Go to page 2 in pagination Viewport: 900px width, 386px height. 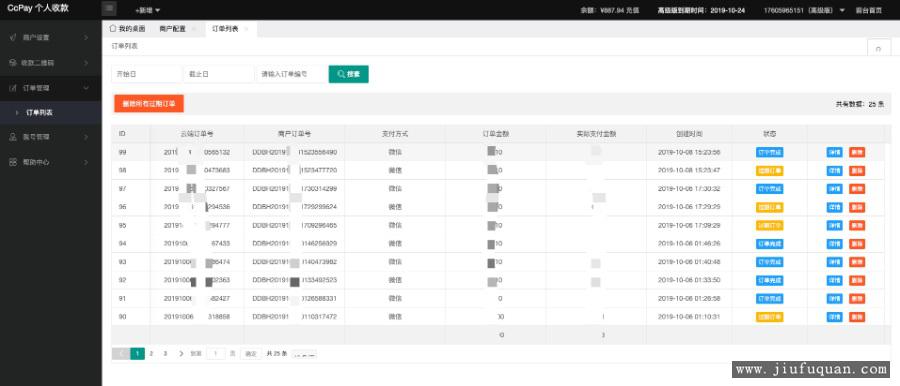pyautogui.click(x=152, y=354)
